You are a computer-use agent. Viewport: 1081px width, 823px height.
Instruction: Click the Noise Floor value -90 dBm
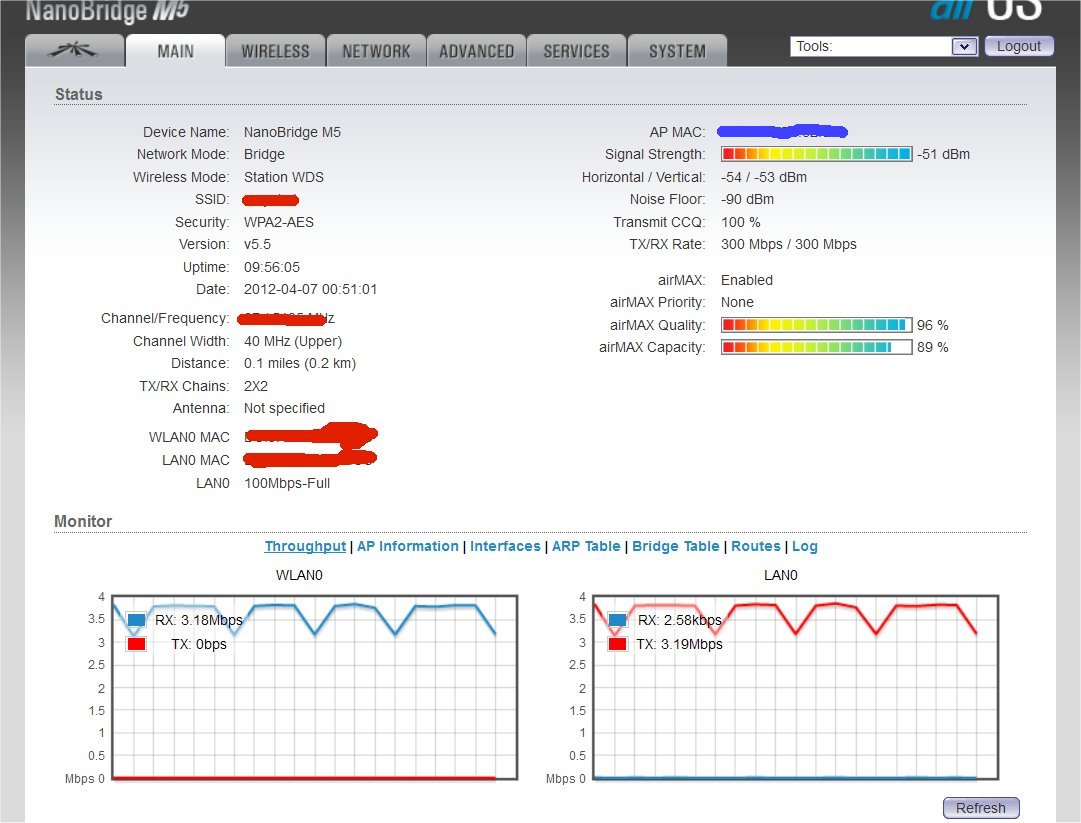click(747, 199)
